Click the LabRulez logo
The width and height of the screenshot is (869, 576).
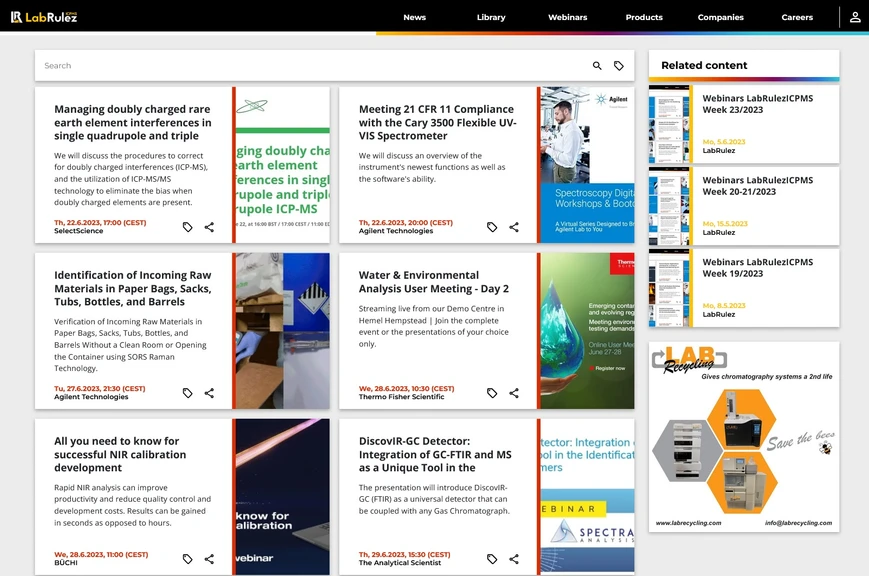point(44,17)
